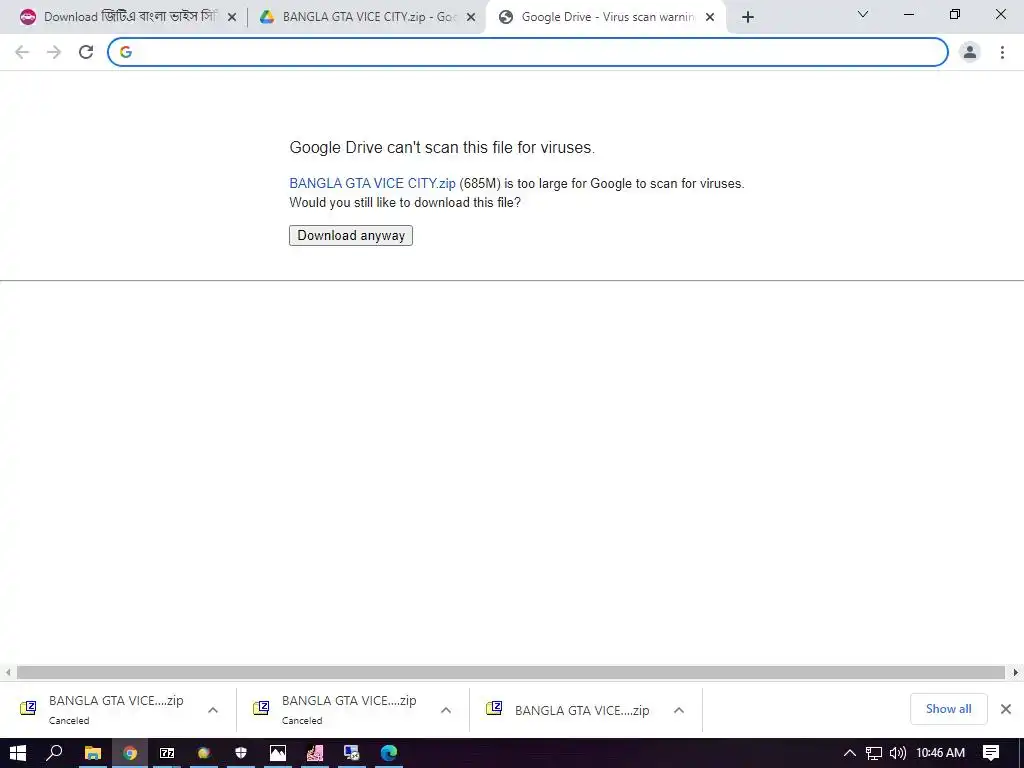Image resolution: width=1024 pixels, height=768 pixels.
Task: Open the monitor app taskbar icon left of Edge
Action: [x=351, y=753]
